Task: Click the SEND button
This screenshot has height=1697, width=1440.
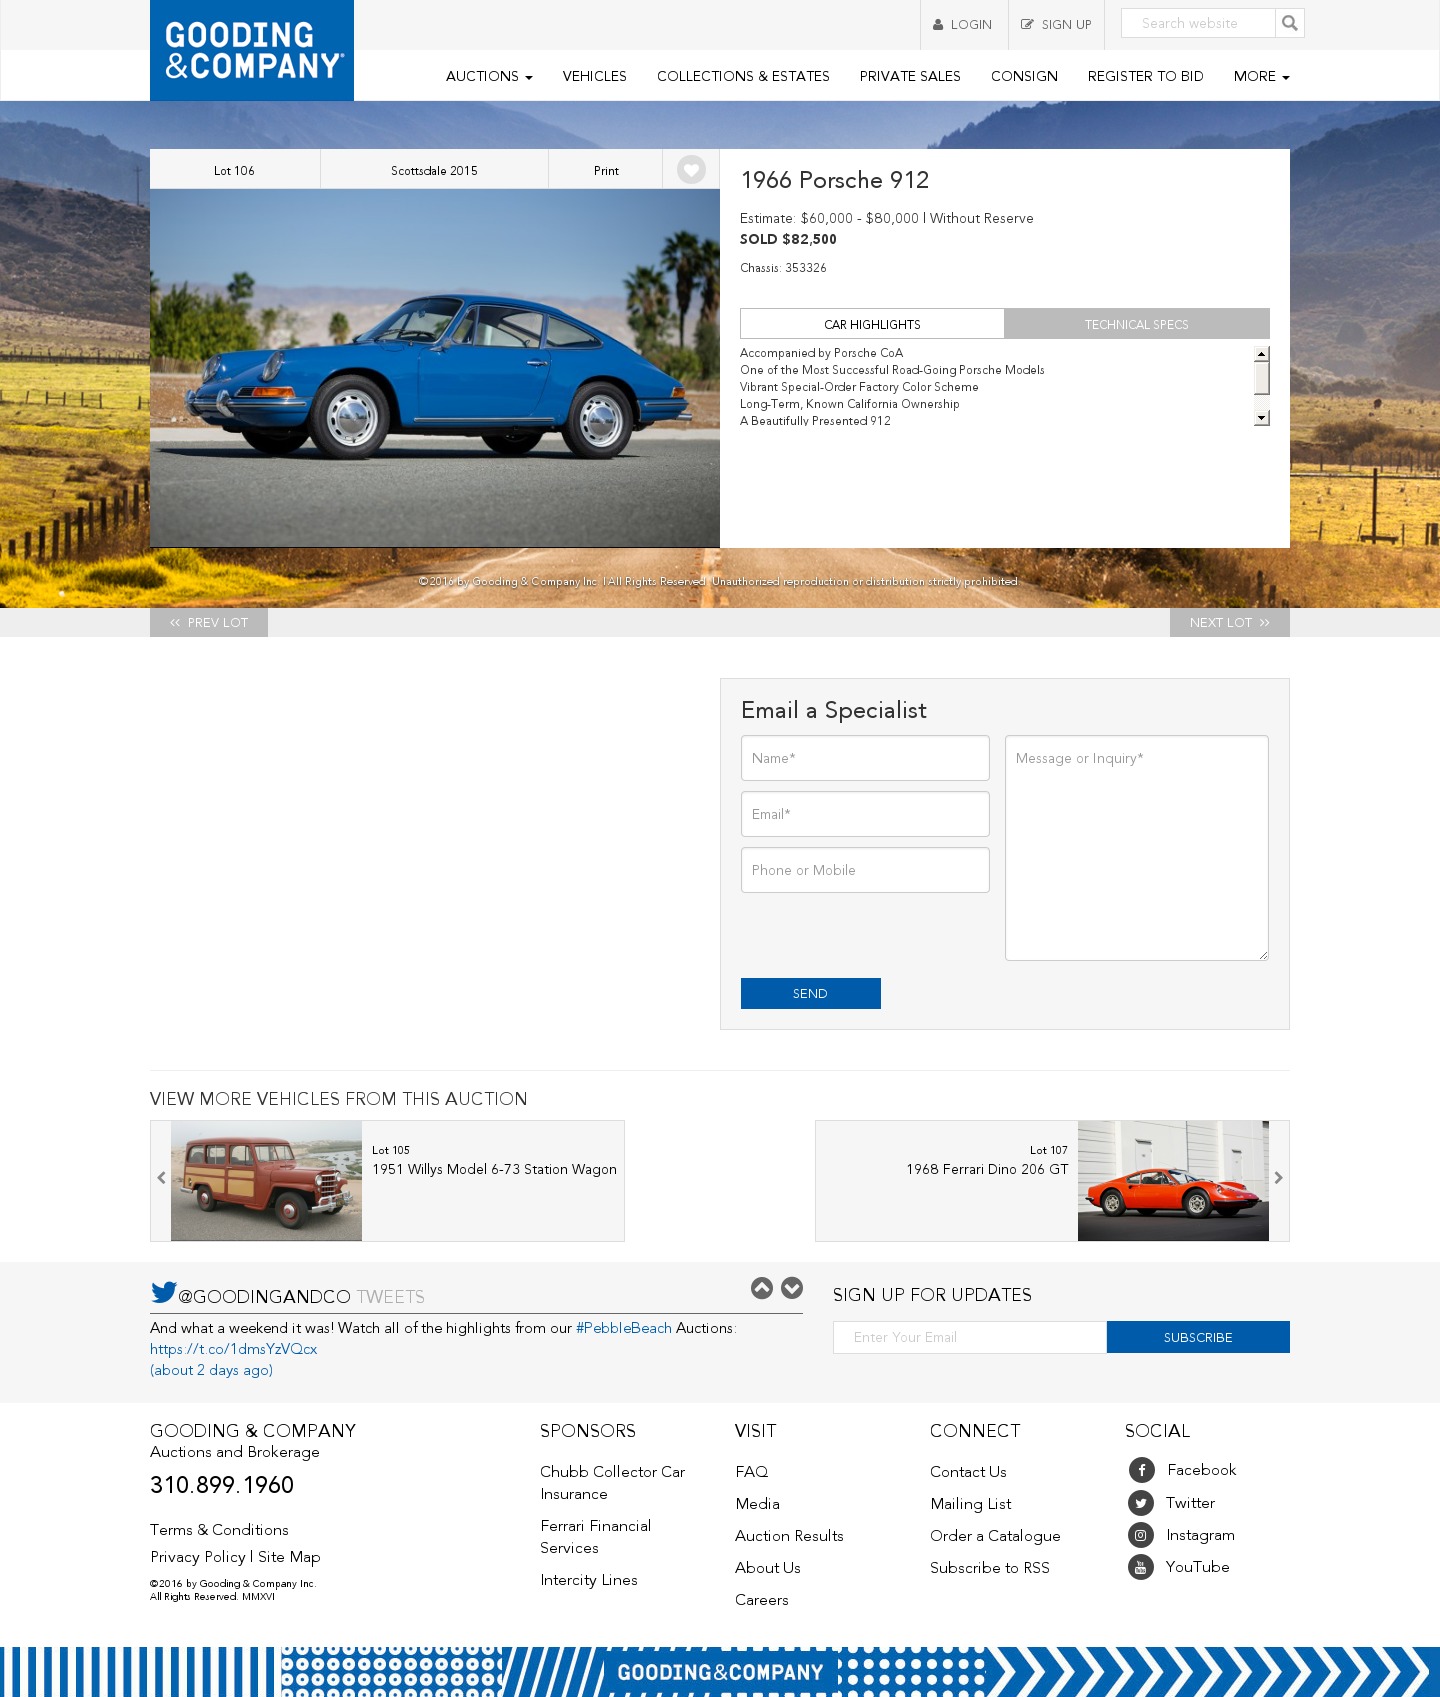Action: 811,993
